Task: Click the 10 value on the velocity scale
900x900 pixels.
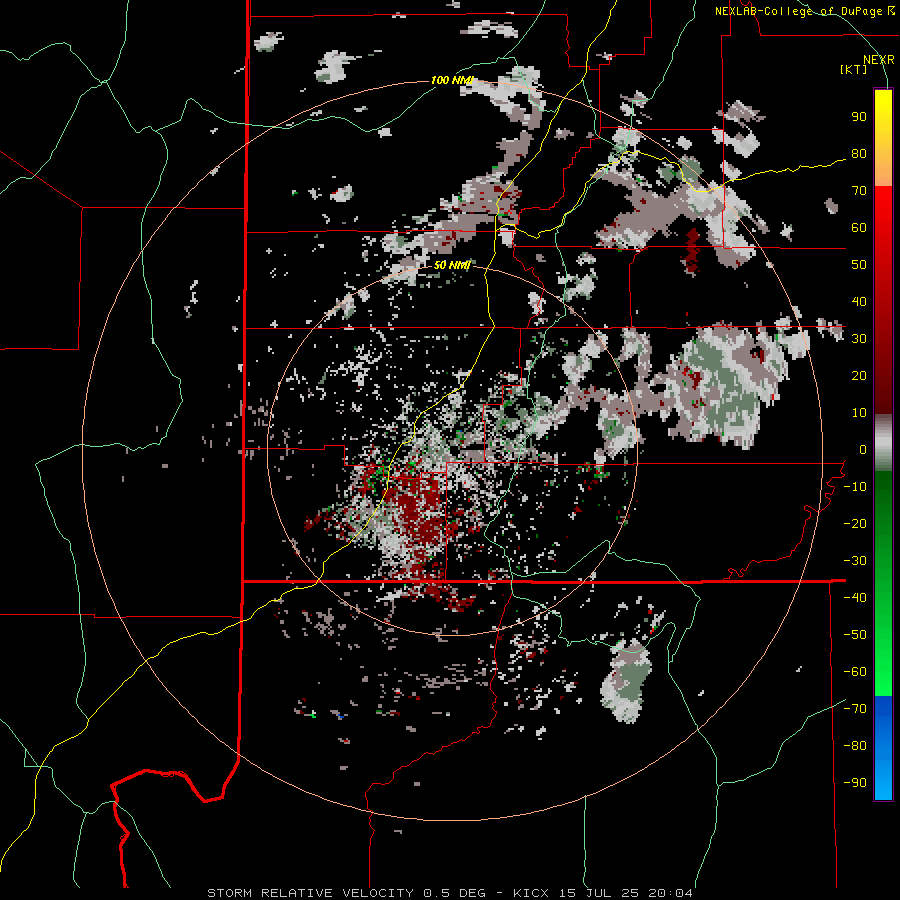Action: (859, 413)
